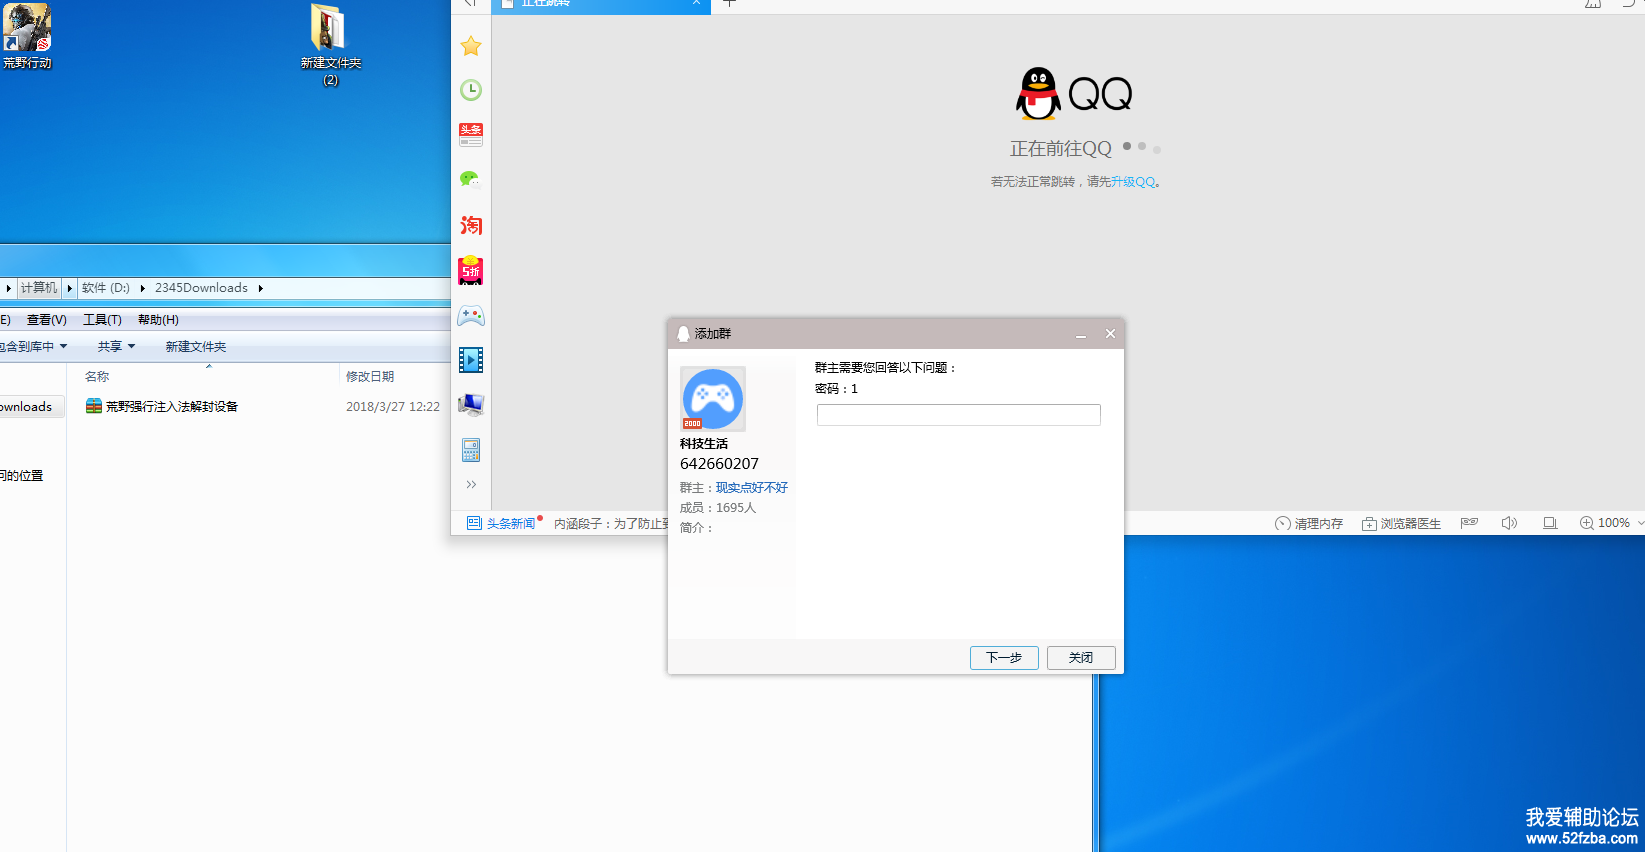Open 头条新闻 in the browser status bar

point(502,524)
